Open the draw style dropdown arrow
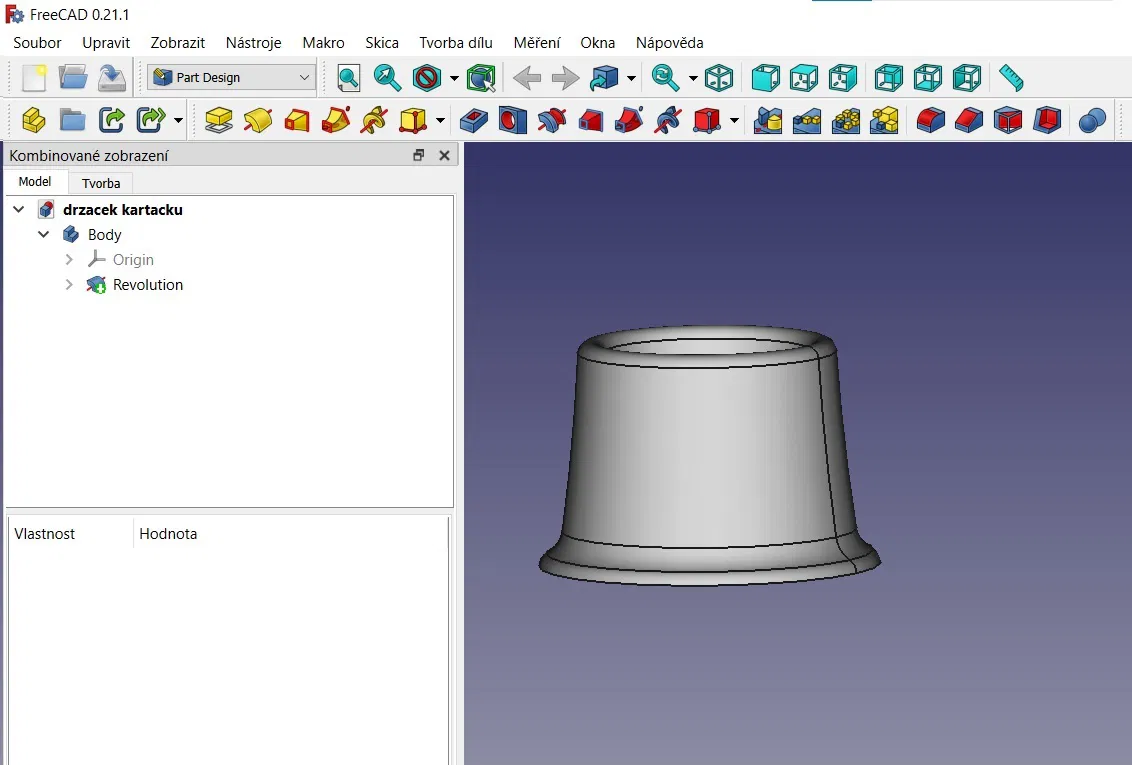The image size is (1132, 765). coord(454,78)
